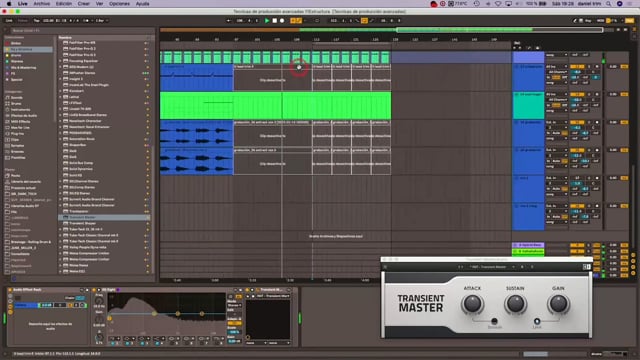Viewport: 640px width, 360px height.
Task: Open the Plug-ins browser category
Action: pos(18,133)
